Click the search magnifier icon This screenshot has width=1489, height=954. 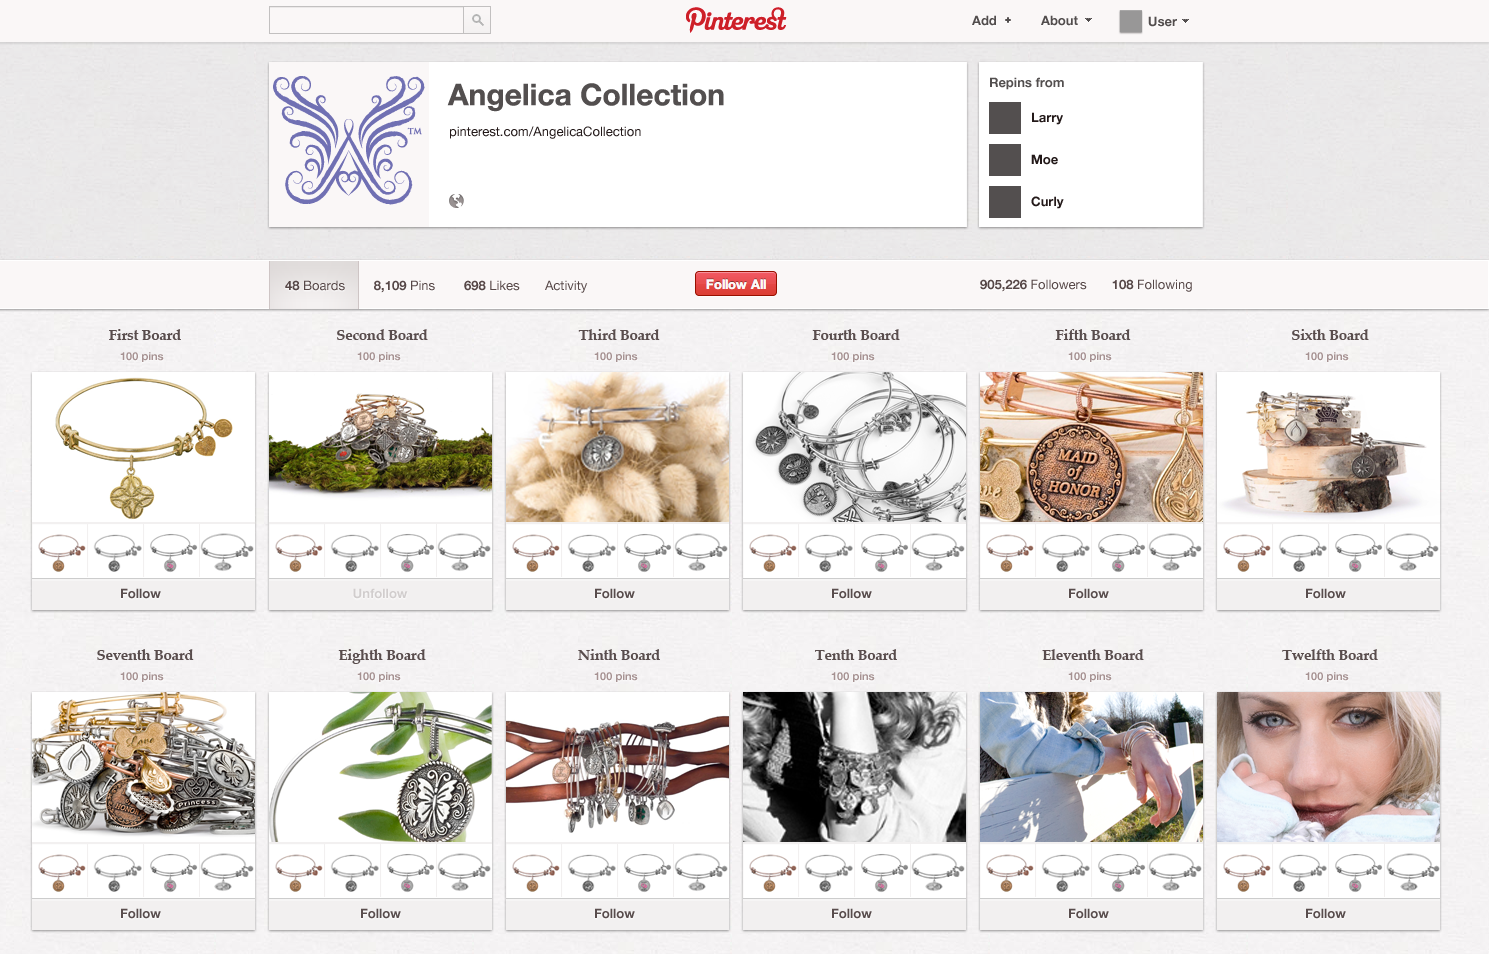(477, 20)
